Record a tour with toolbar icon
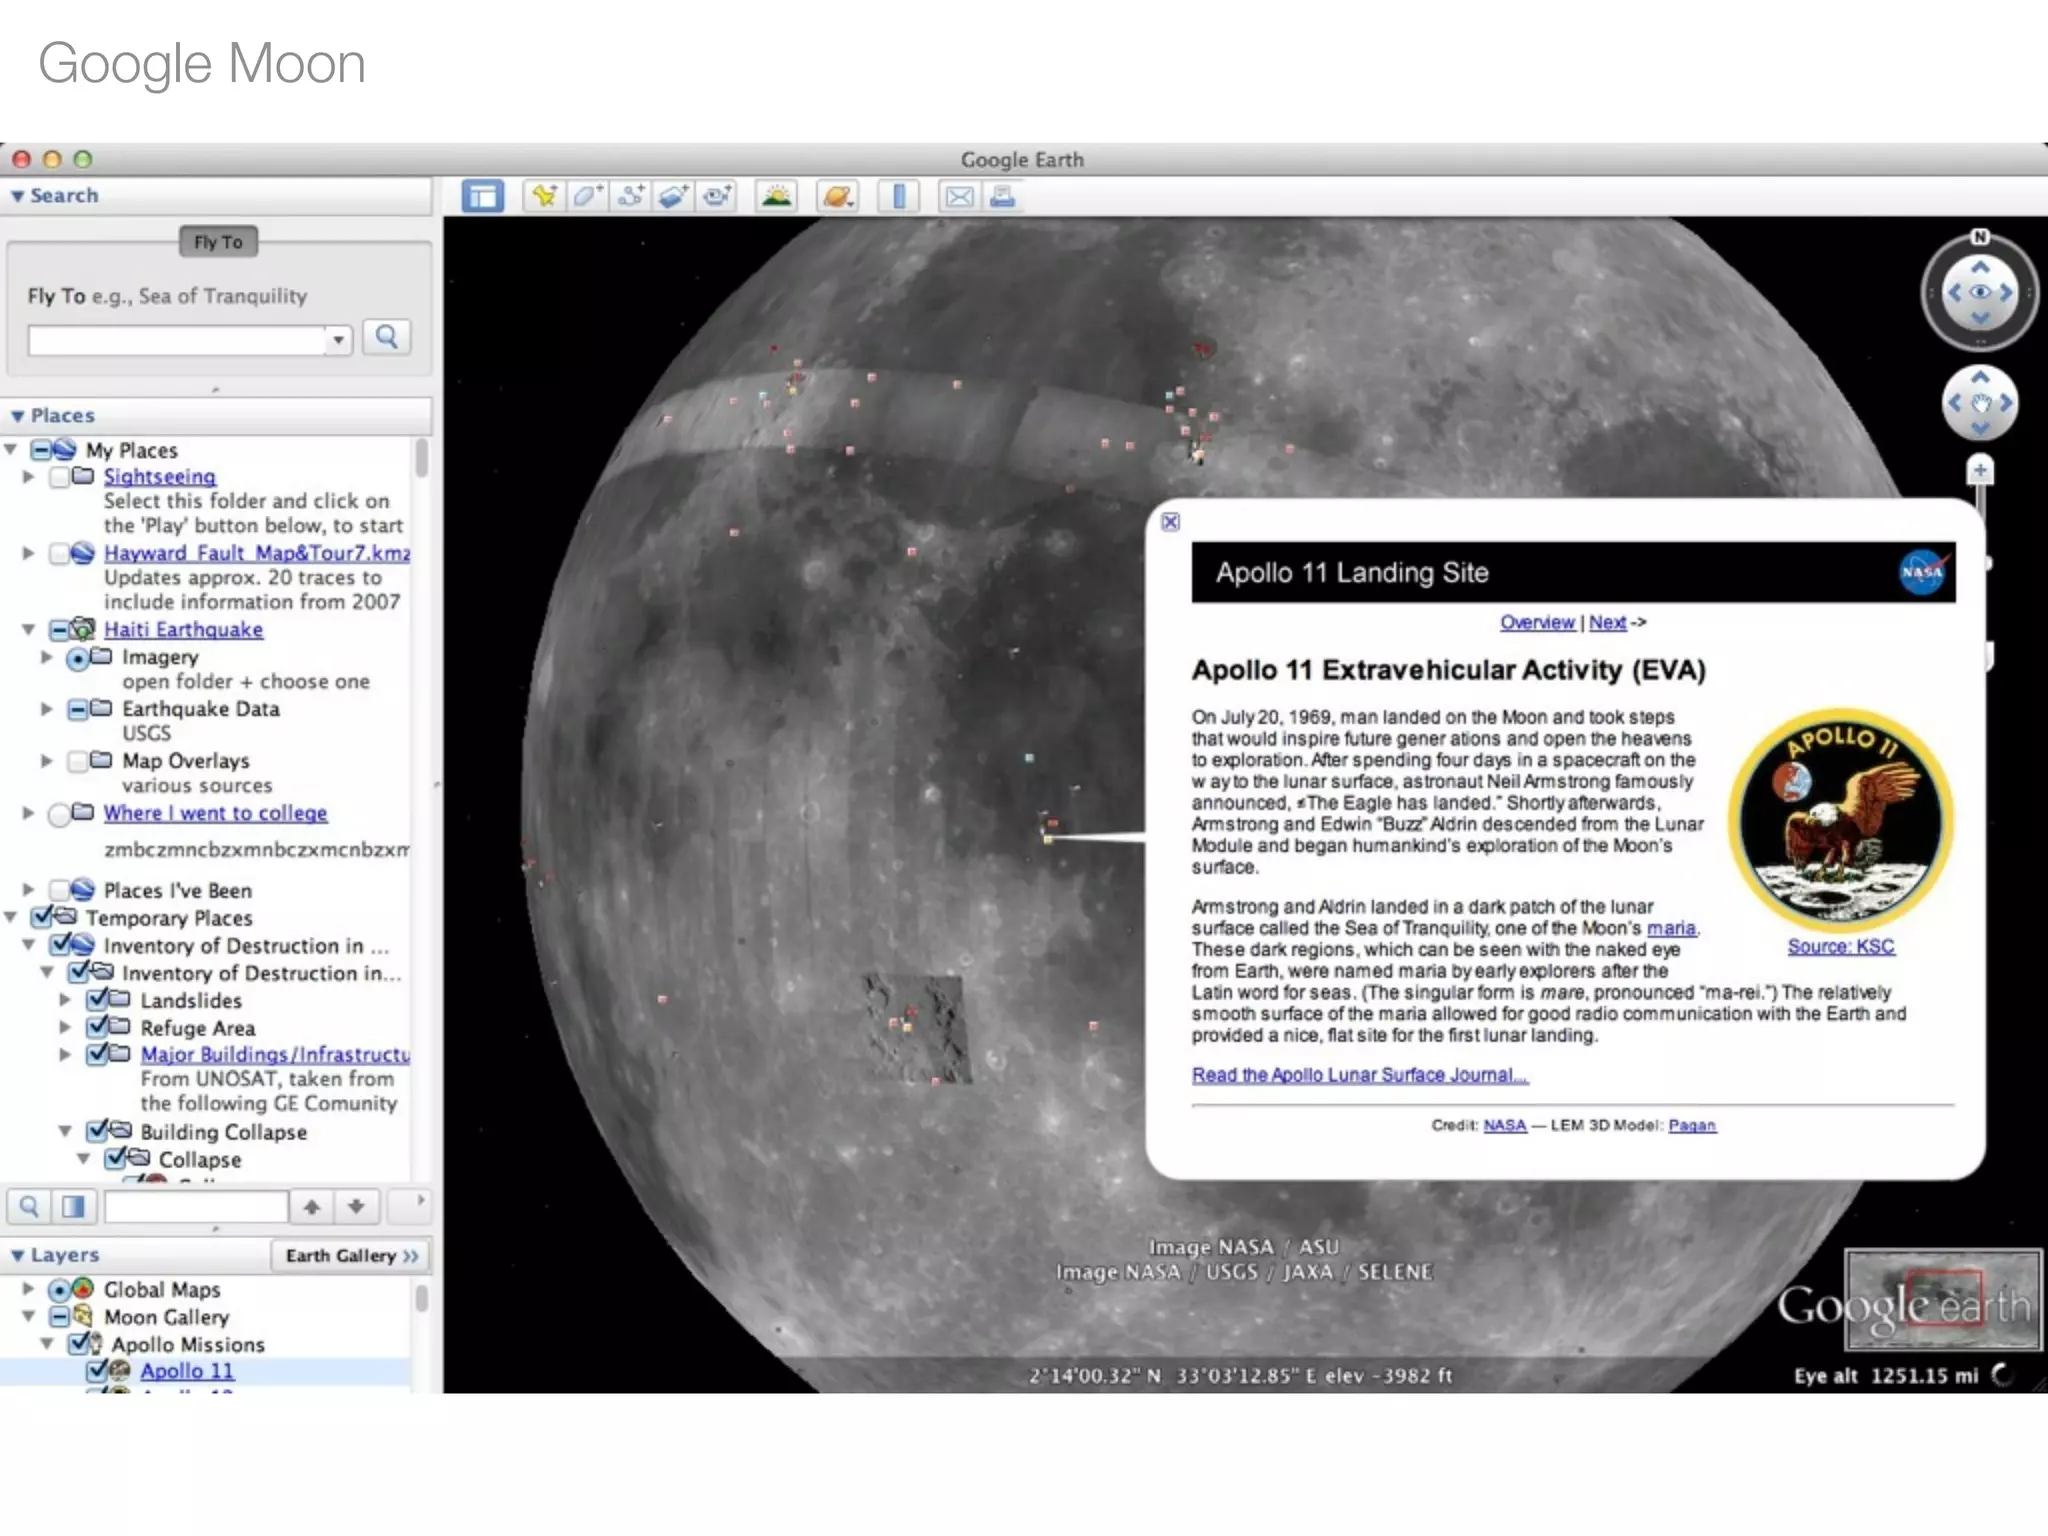 (717, 196)
